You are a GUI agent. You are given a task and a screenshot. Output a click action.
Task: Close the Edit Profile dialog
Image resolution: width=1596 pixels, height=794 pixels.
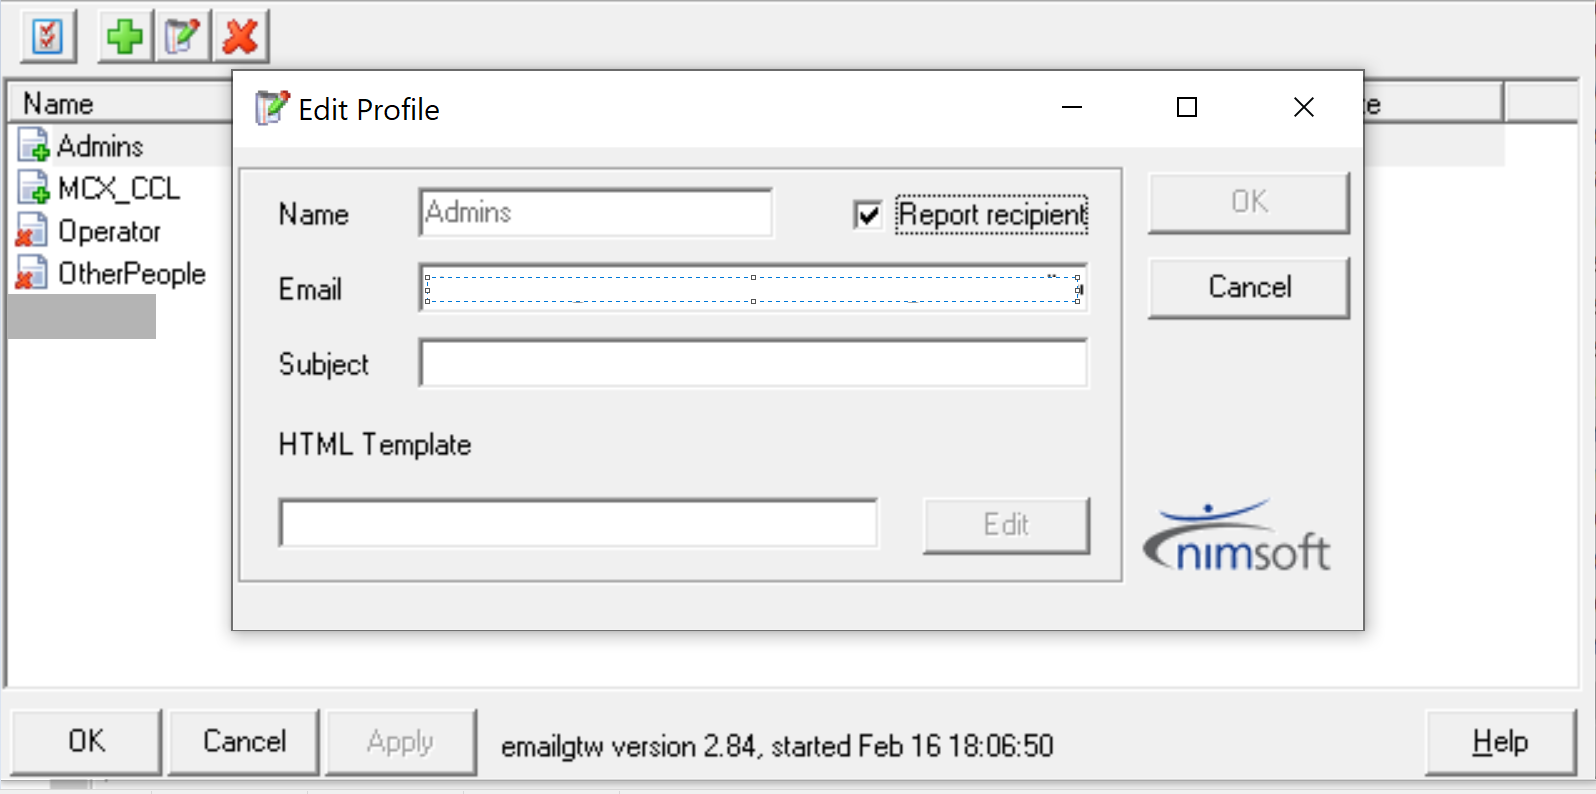(1303, 107)
